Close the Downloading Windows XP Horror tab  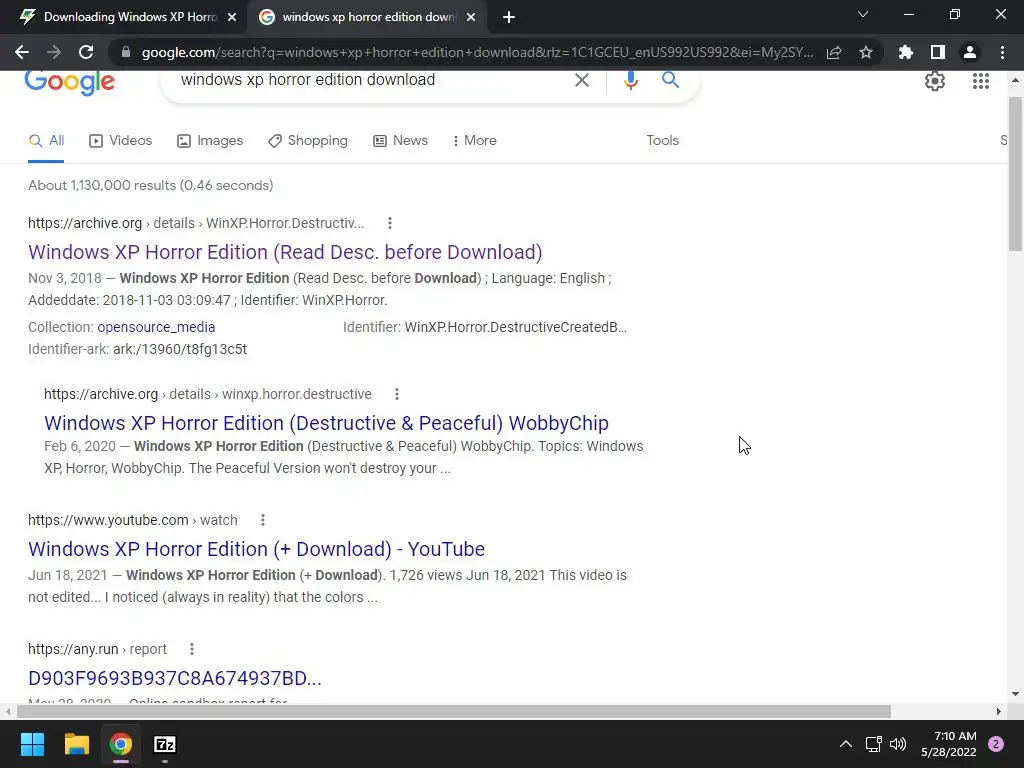[x=232, y=17]
